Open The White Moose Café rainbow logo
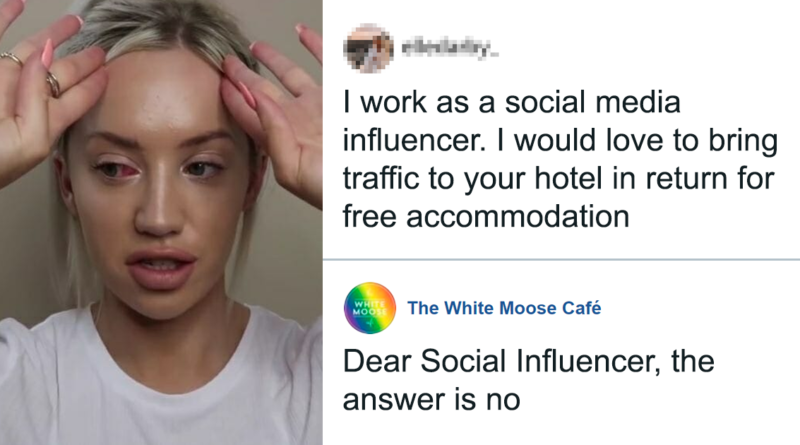The height and width of the screenshot is (445, 800). pos(370,308)
